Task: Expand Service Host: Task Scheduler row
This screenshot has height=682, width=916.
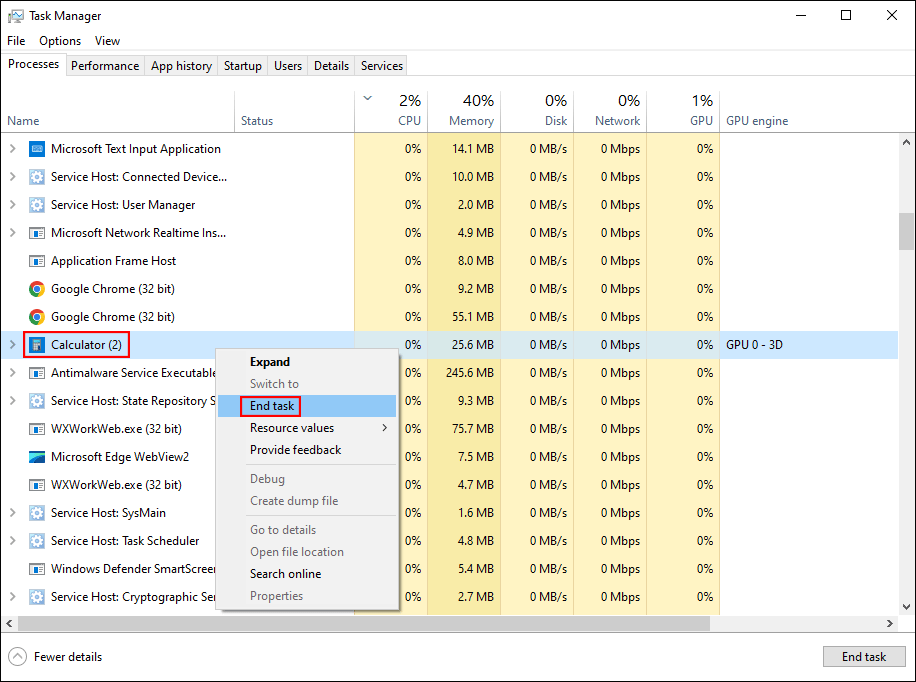Action: [12, 541]
